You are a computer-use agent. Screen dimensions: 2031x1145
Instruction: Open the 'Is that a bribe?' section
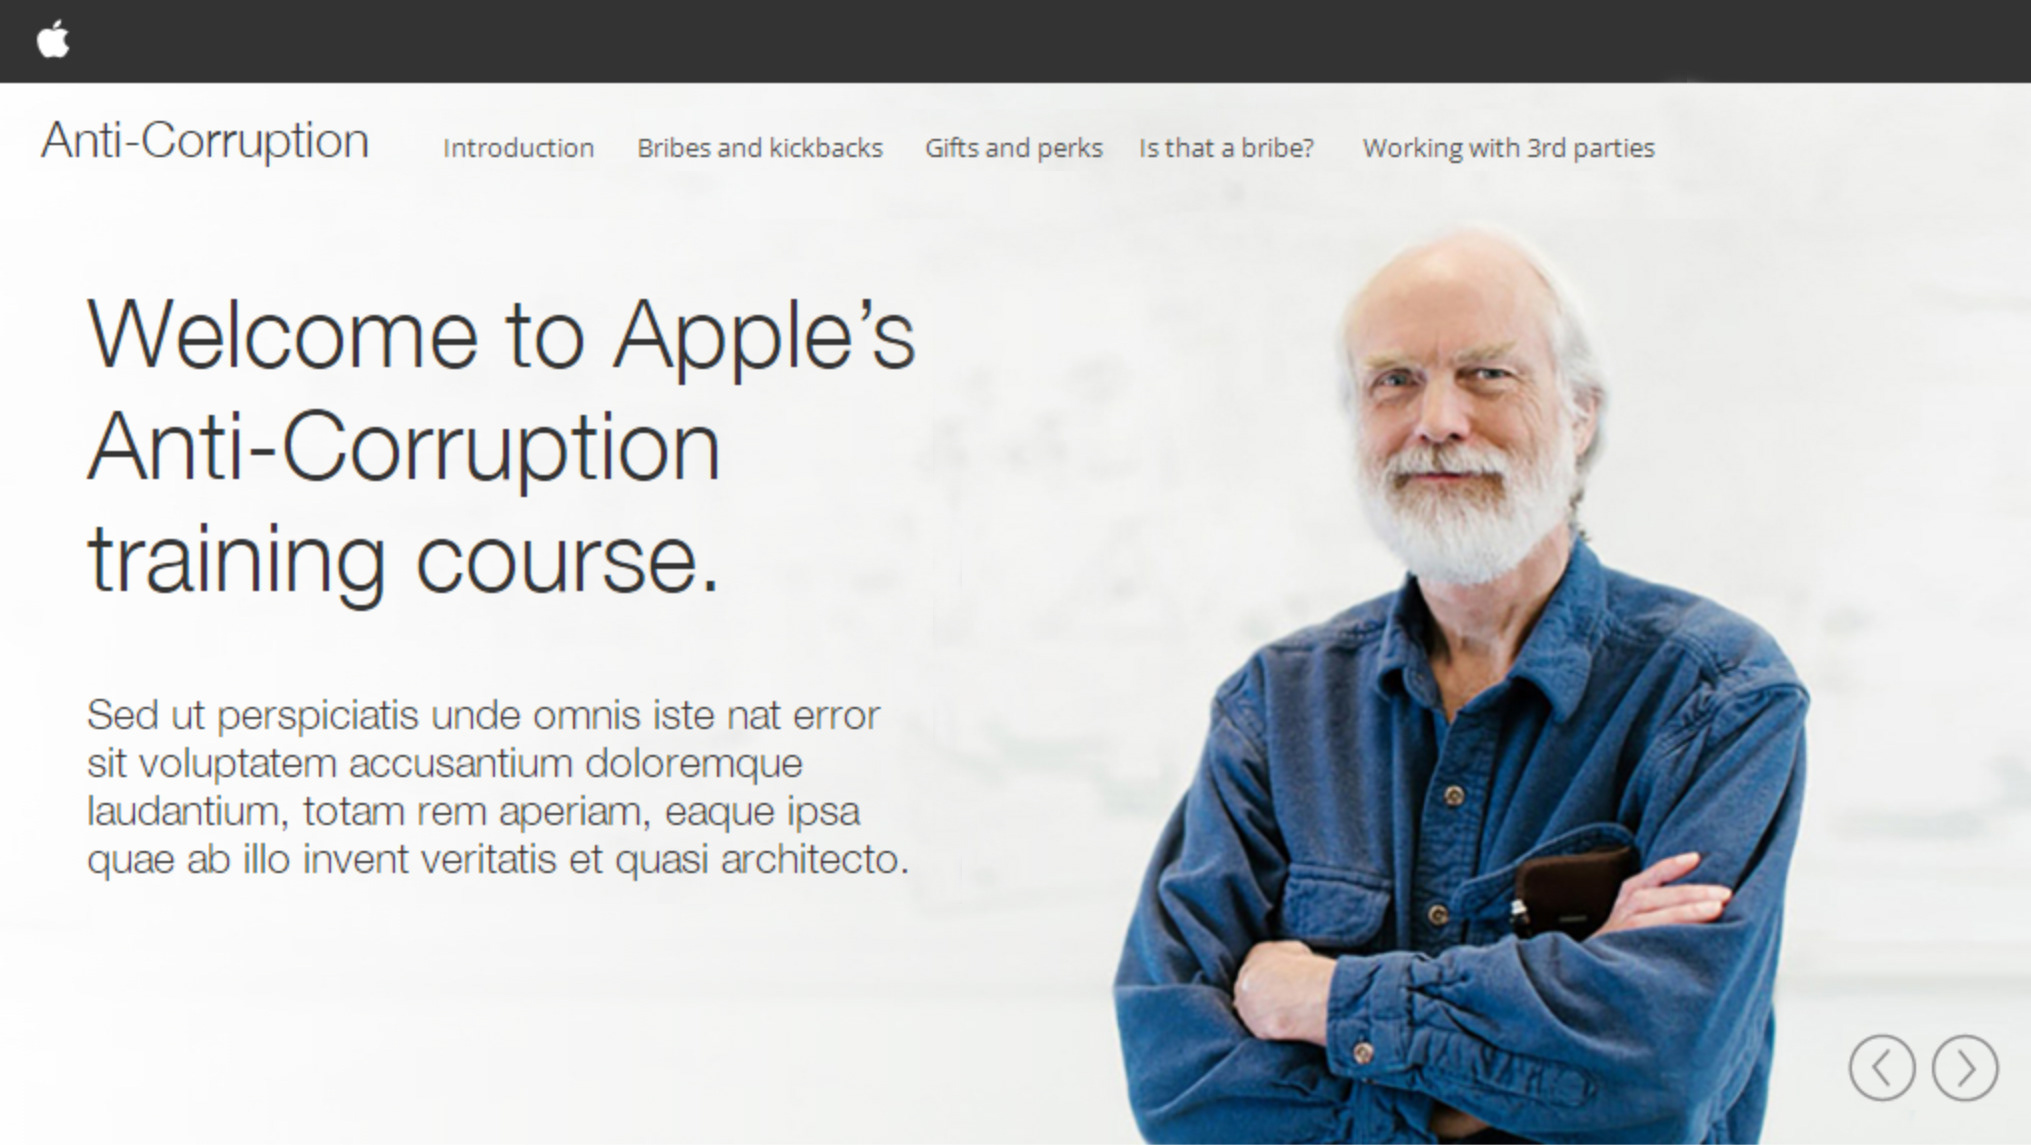point(1226,148)
